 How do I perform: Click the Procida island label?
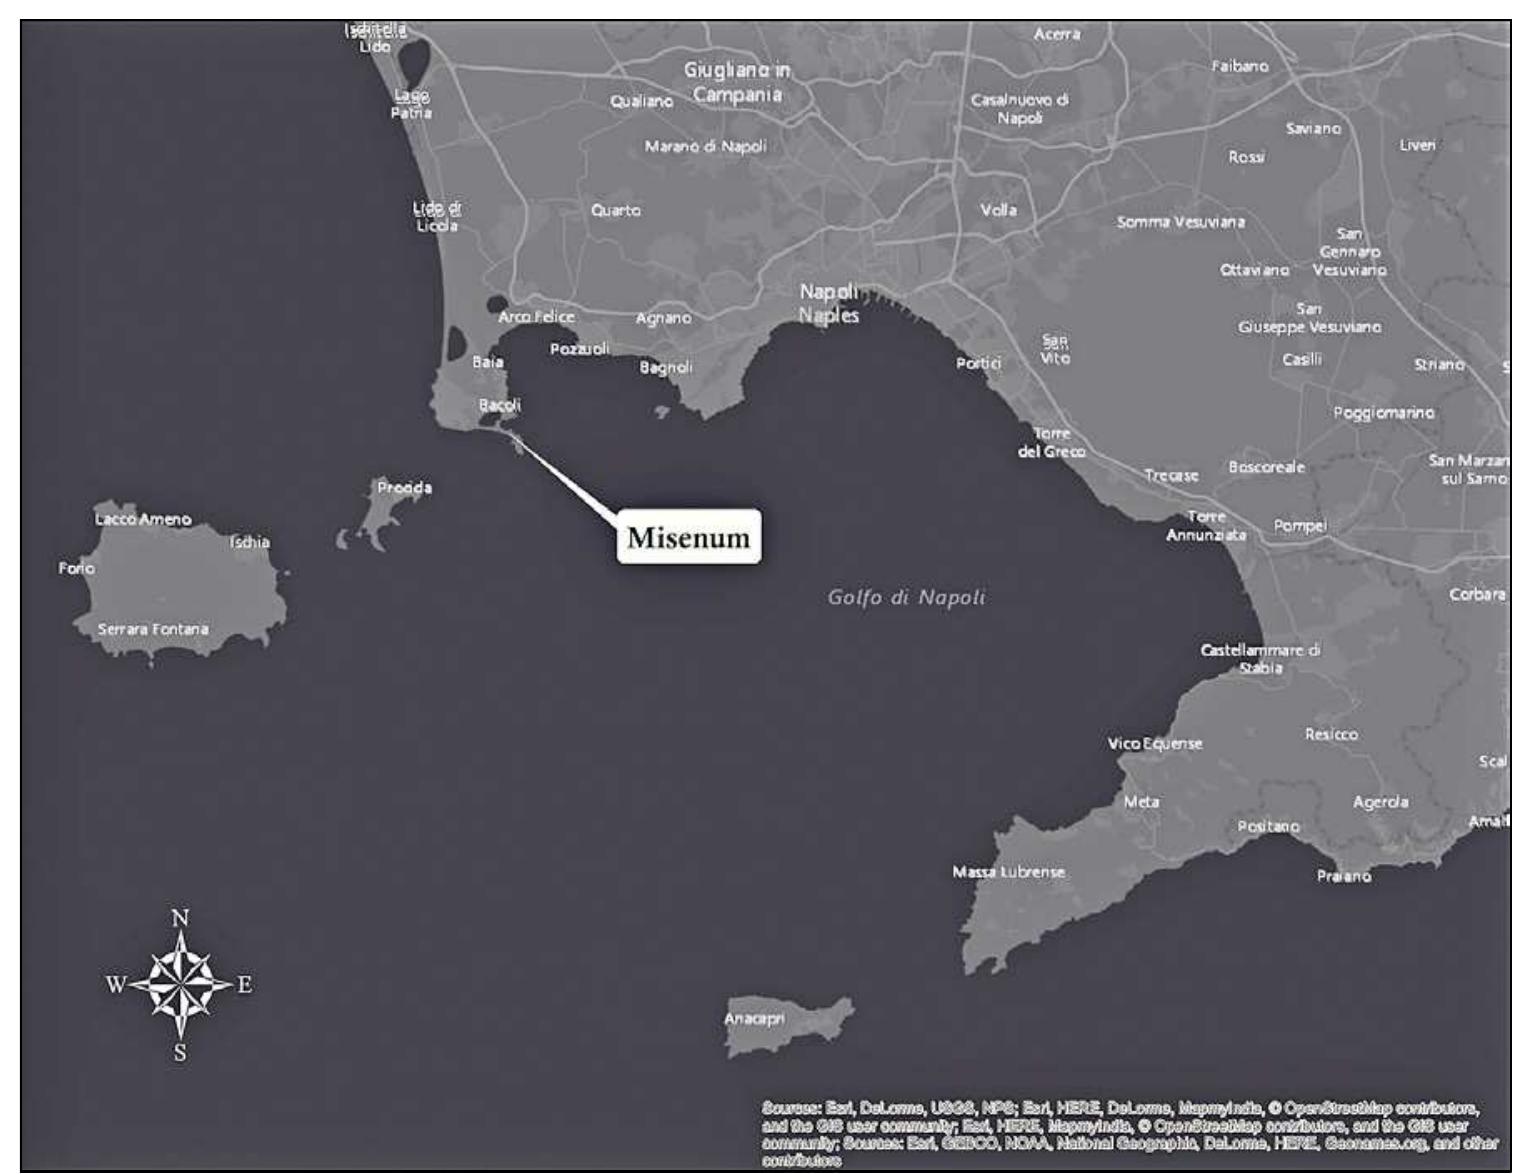(405, 489)
